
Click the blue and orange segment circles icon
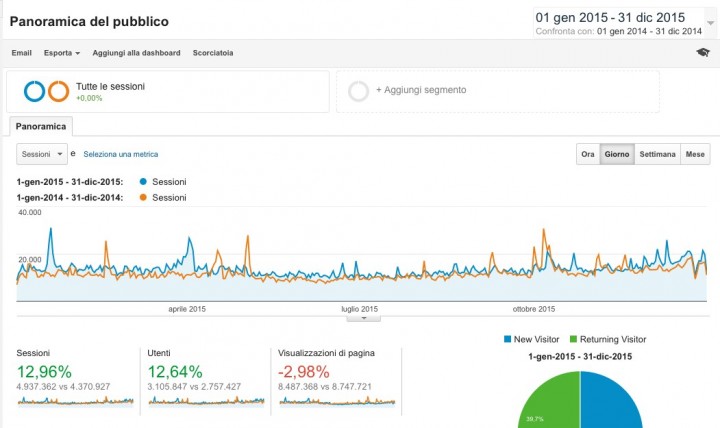(x=46, y=91)
